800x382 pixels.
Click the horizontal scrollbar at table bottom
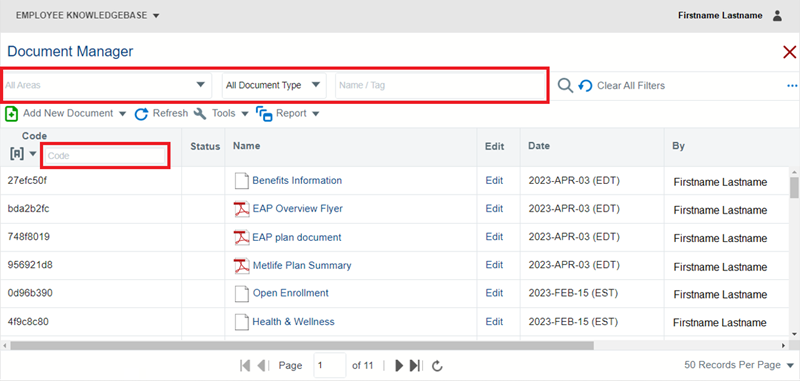tap(302, 345)
